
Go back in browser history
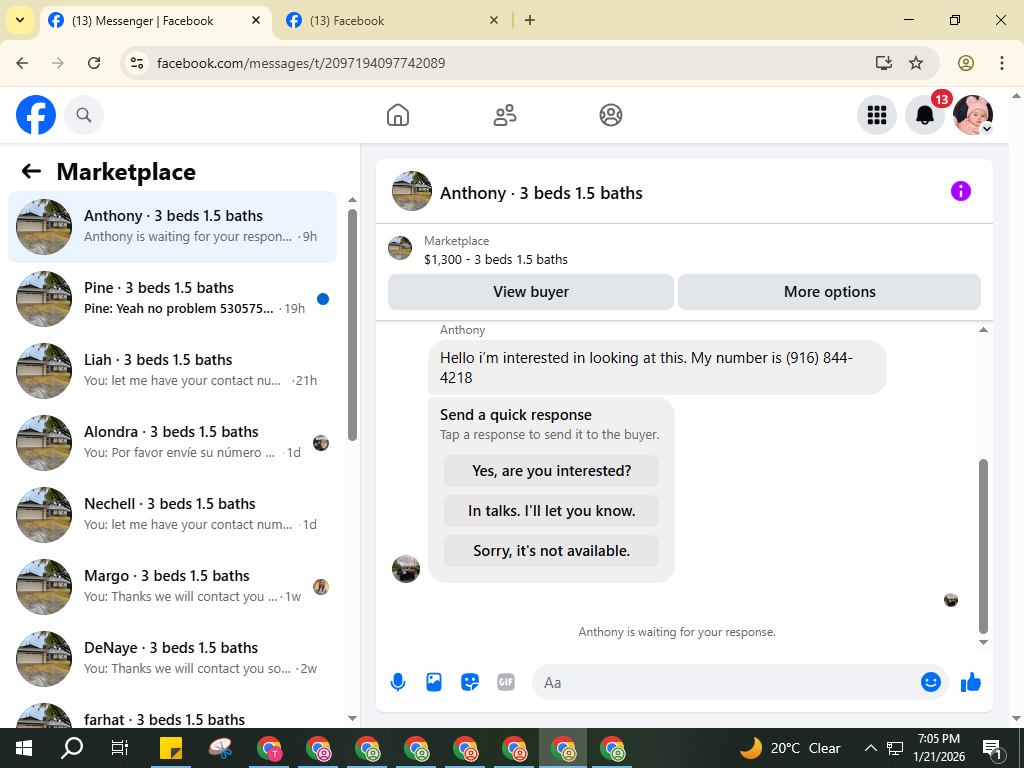[22, 63]
